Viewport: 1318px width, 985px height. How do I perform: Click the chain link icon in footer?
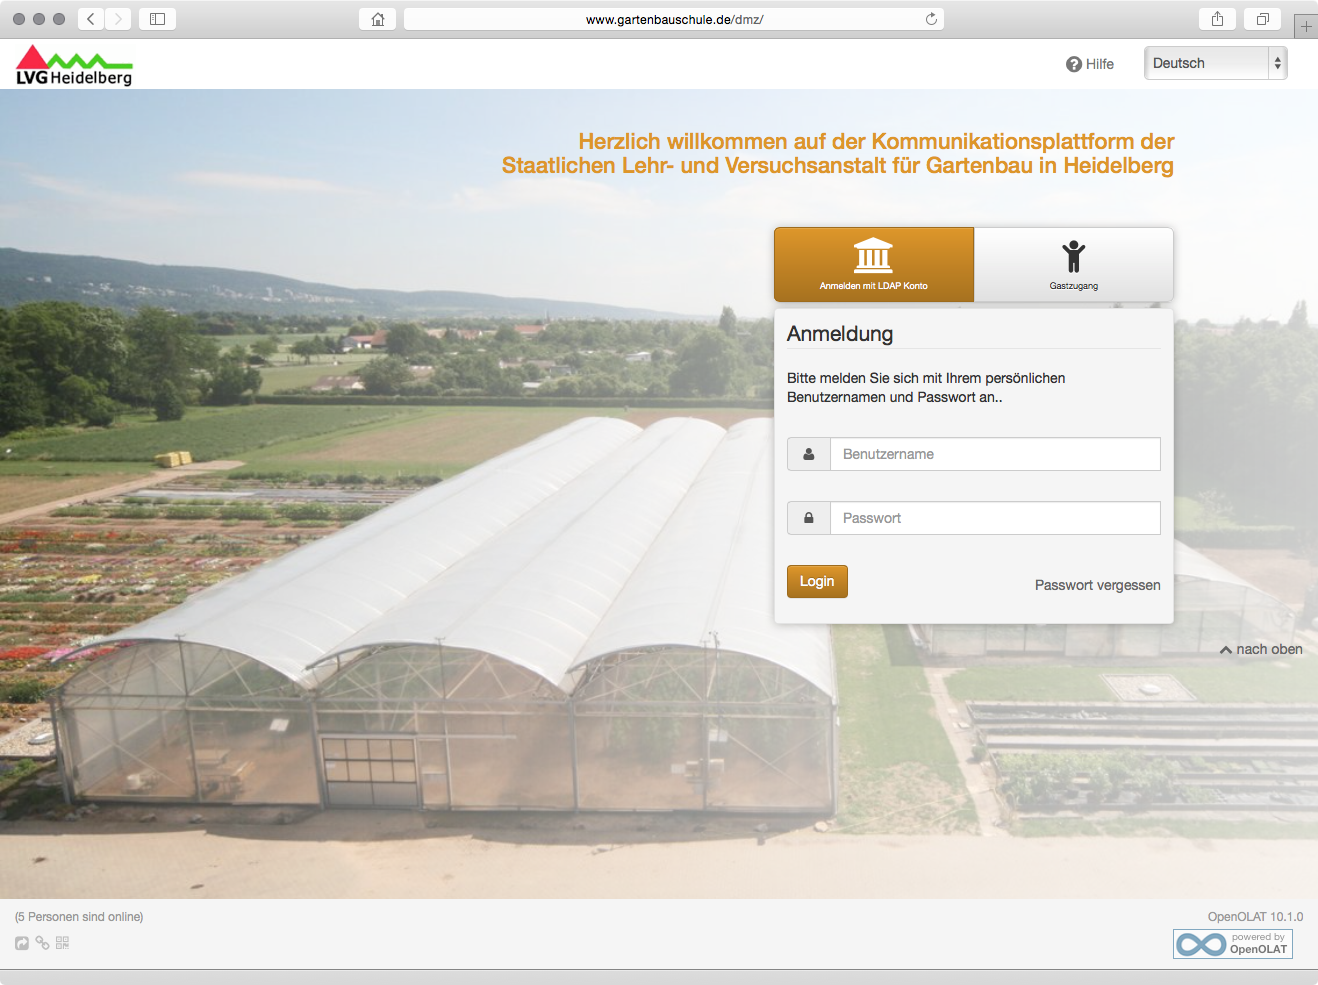(42, 943)
